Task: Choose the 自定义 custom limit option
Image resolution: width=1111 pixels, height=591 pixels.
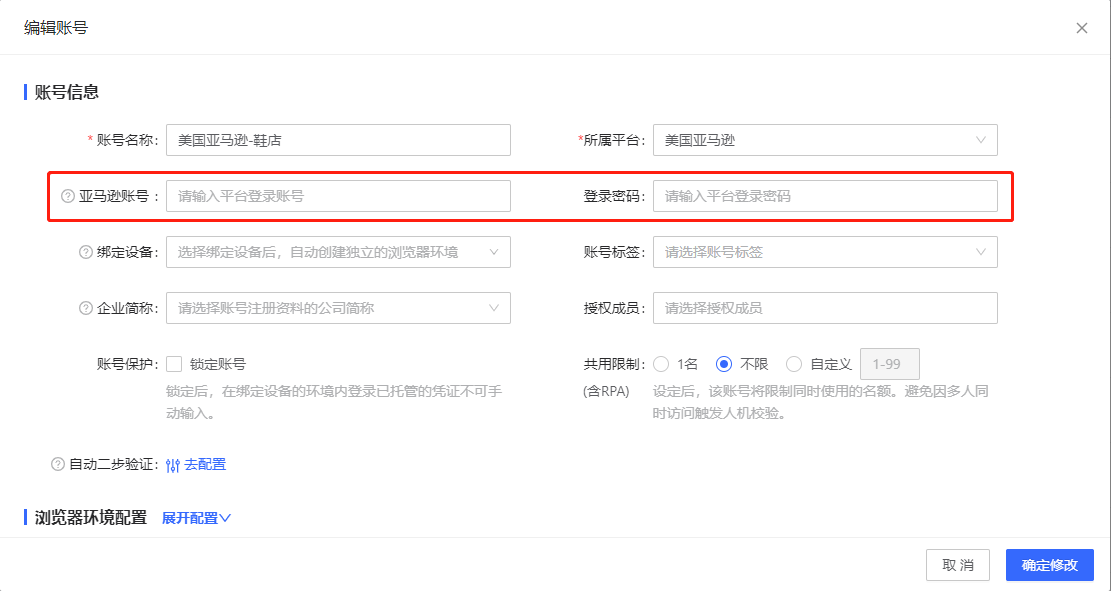Action: pyautogui.click(x=795, y=363)
